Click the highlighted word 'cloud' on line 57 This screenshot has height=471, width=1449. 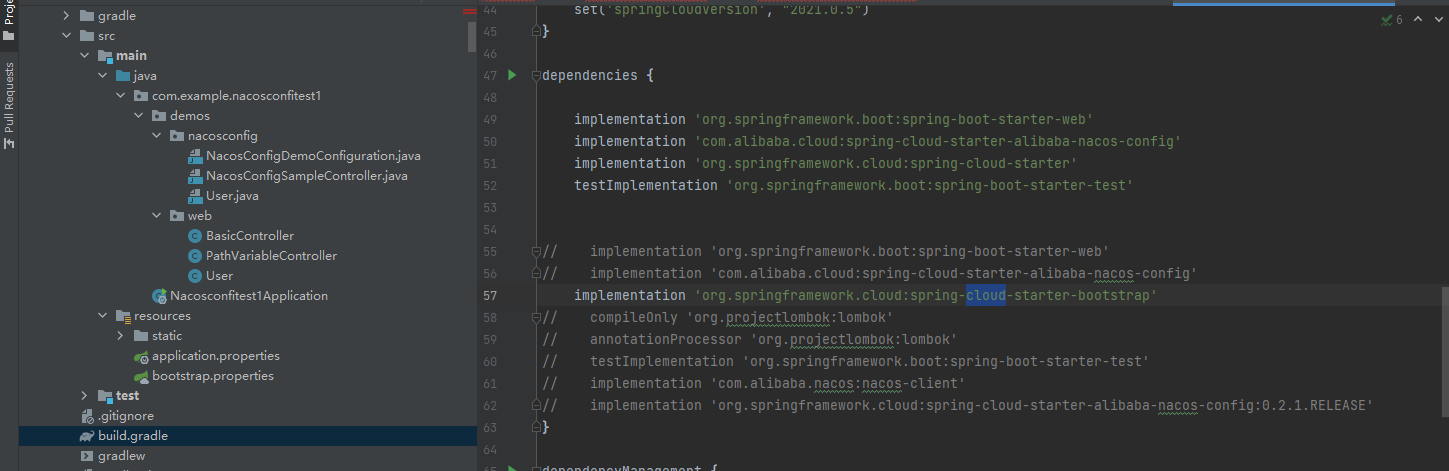click(986, 295)
